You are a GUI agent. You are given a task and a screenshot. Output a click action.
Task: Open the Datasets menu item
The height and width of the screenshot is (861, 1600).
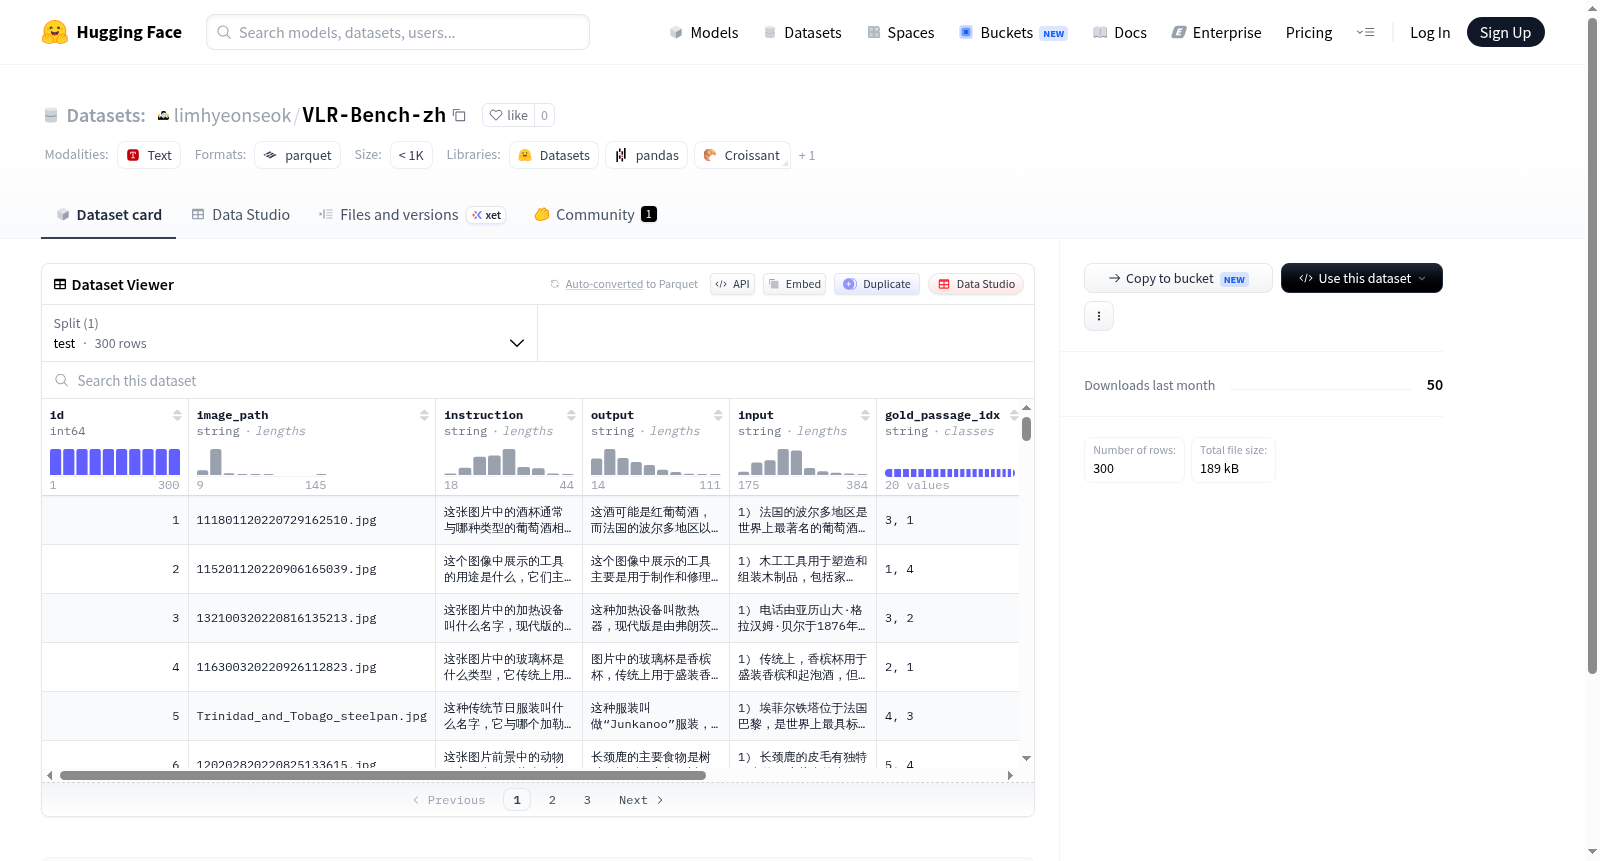pos(802,32)
